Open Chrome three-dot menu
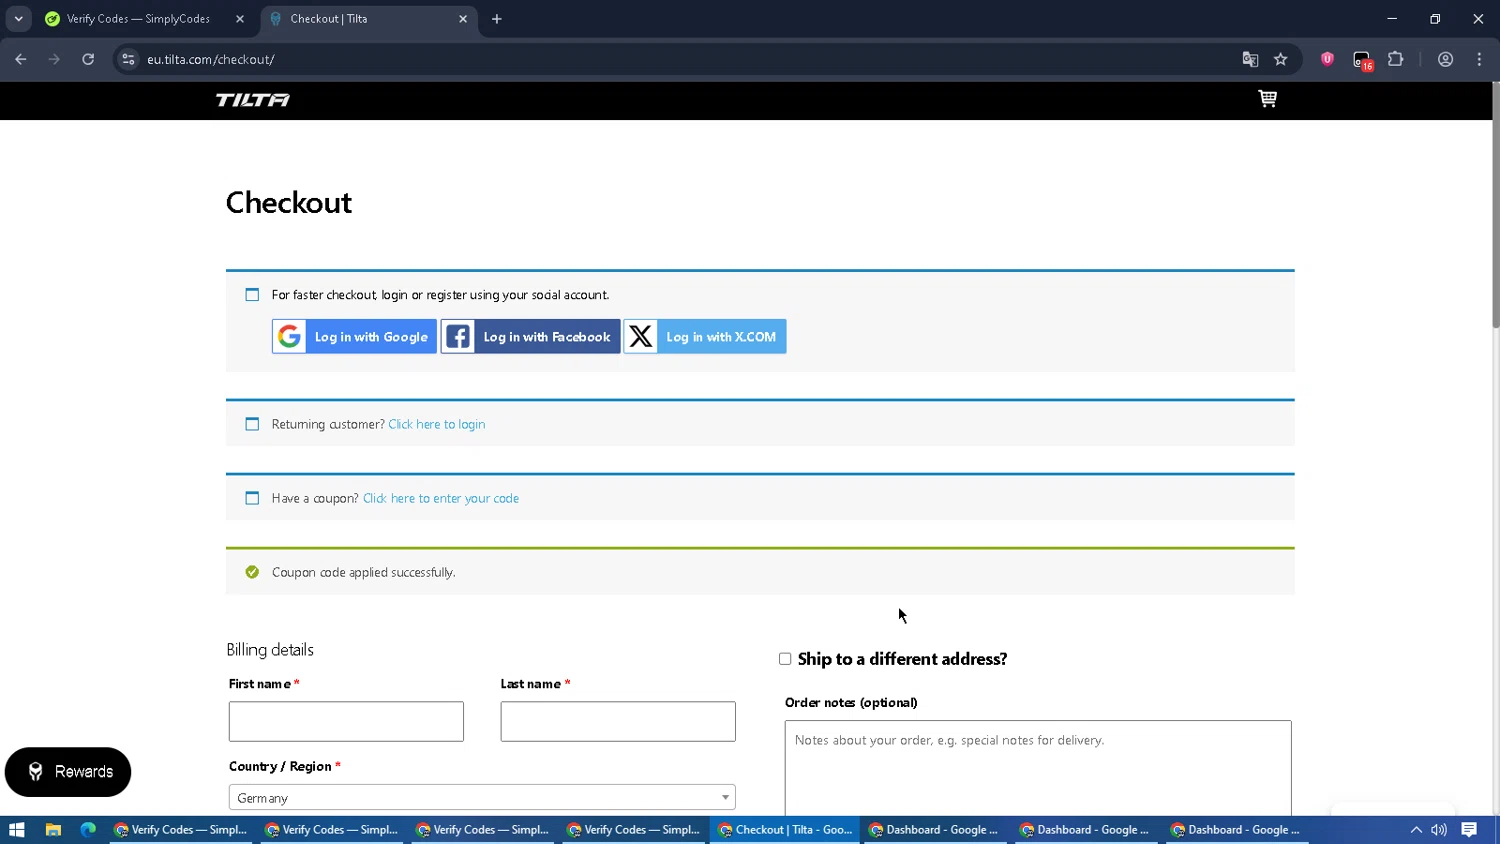 coord(1479,59)
